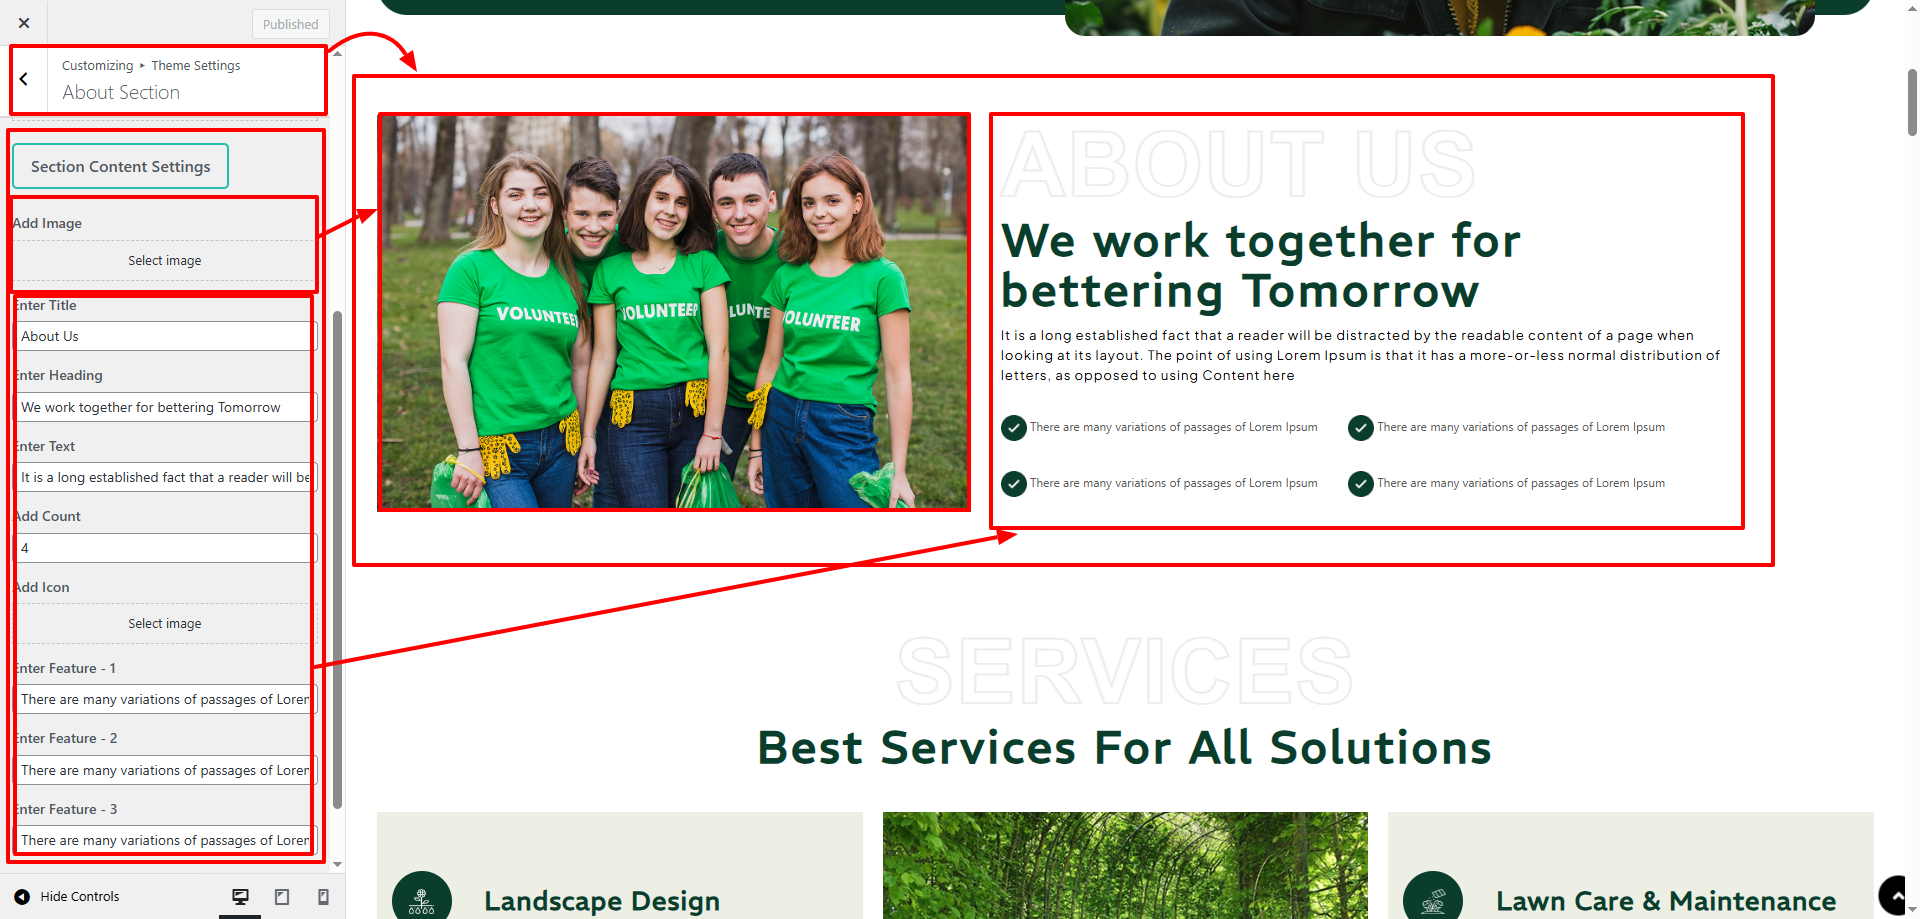This screenshot has height=919, width=1920.
Task: Edit the Feature - 1 text field
Action: point(165,699)
